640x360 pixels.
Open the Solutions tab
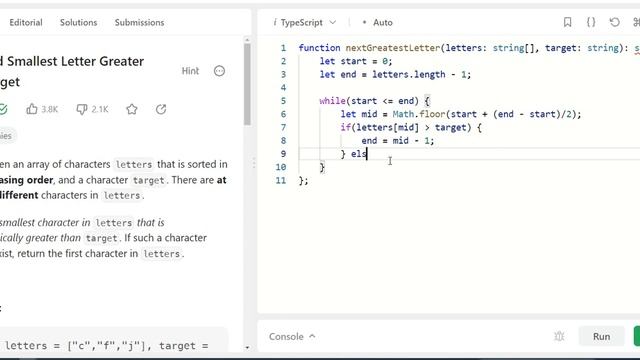(78, 22)
